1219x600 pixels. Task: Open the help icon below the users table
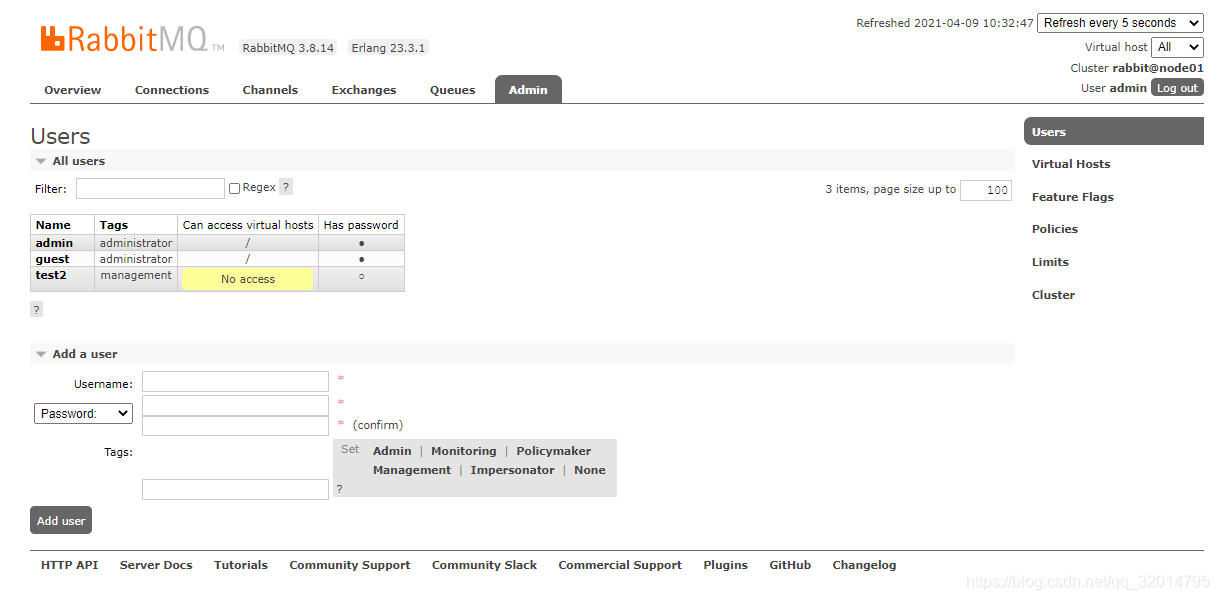[x=37, y=310]
